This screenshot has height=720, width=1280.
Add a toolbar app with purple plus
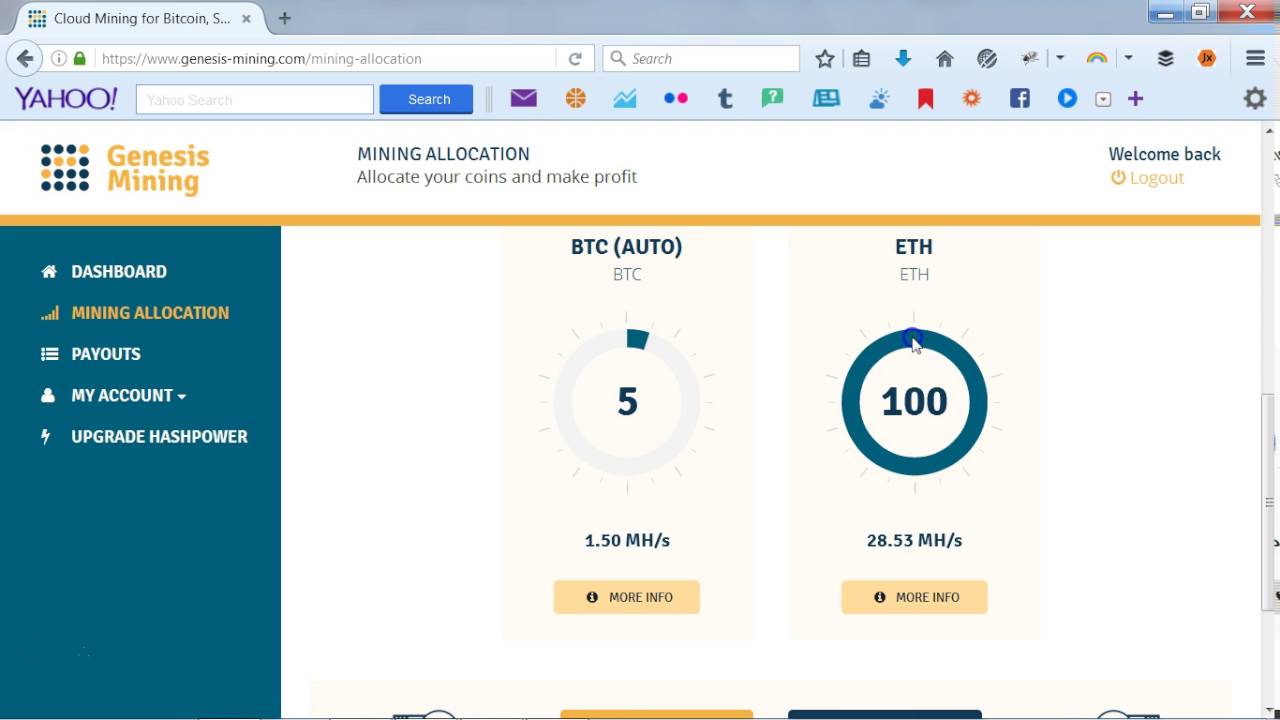1135,98
